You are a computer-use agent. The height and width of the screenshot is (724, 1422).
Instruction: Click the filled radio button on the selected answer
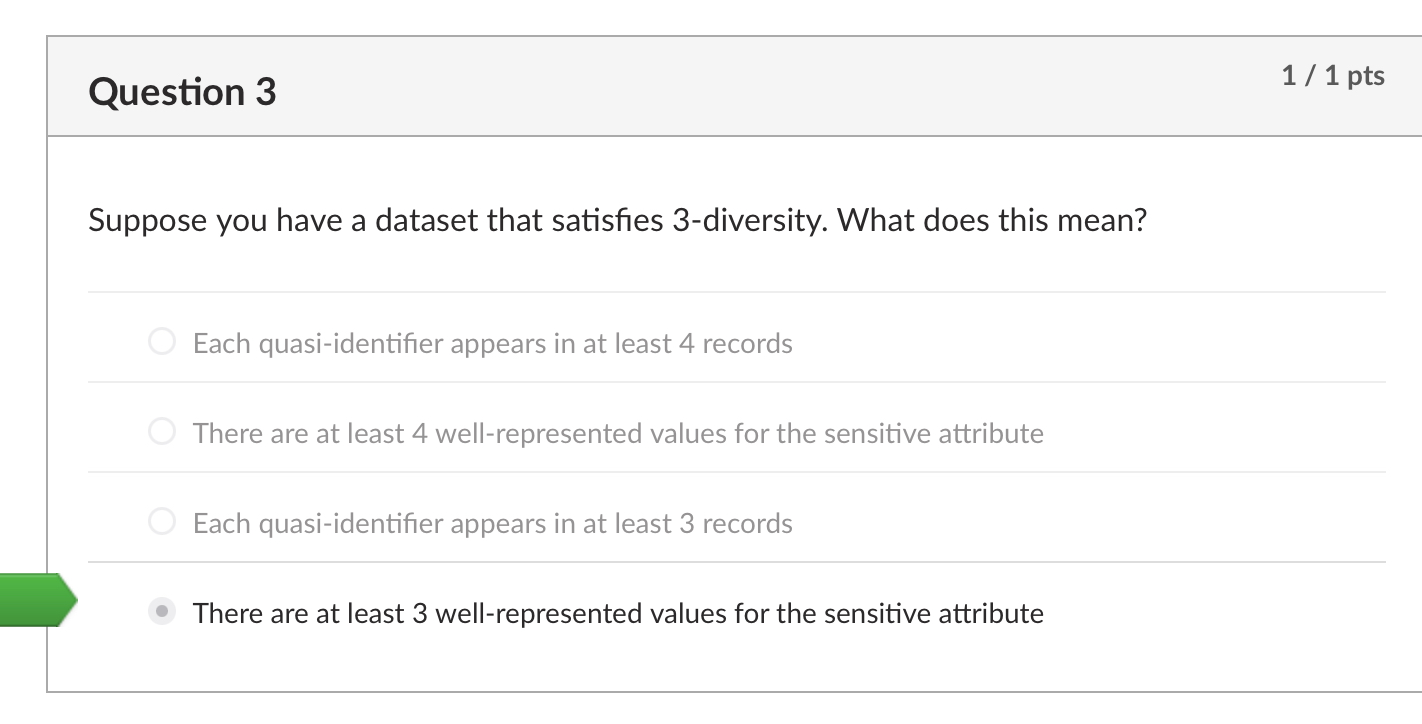[x=161, y=611]
